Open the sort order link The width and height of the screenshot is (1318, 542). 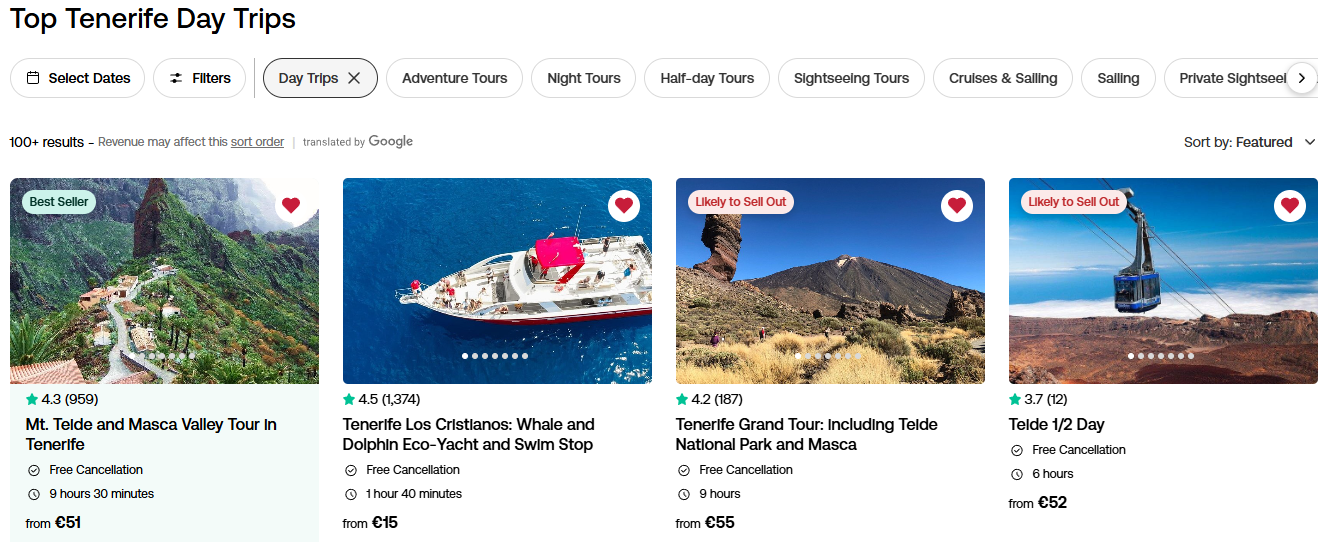coord(257,142)
